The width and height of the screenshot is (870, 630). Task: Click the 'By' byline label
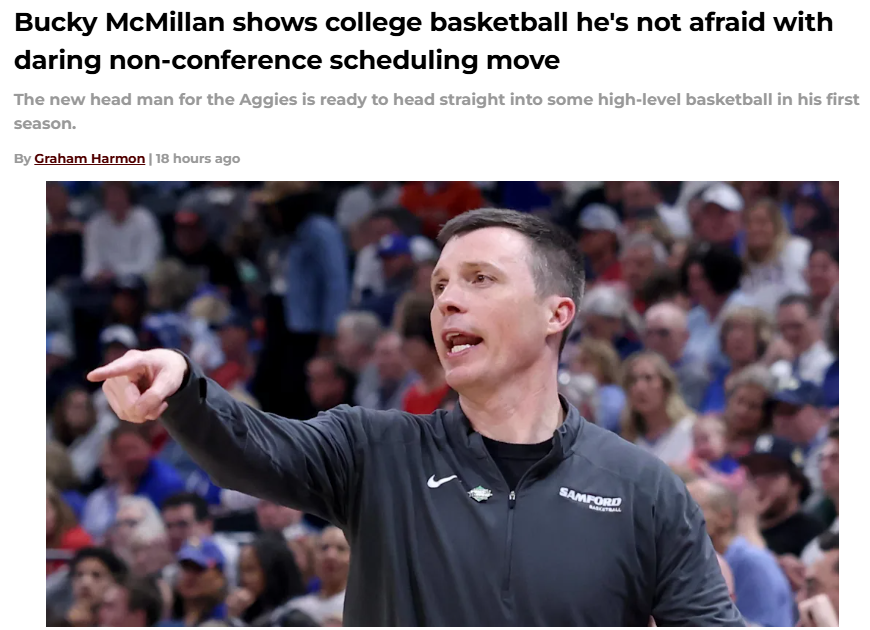[22, 159]
